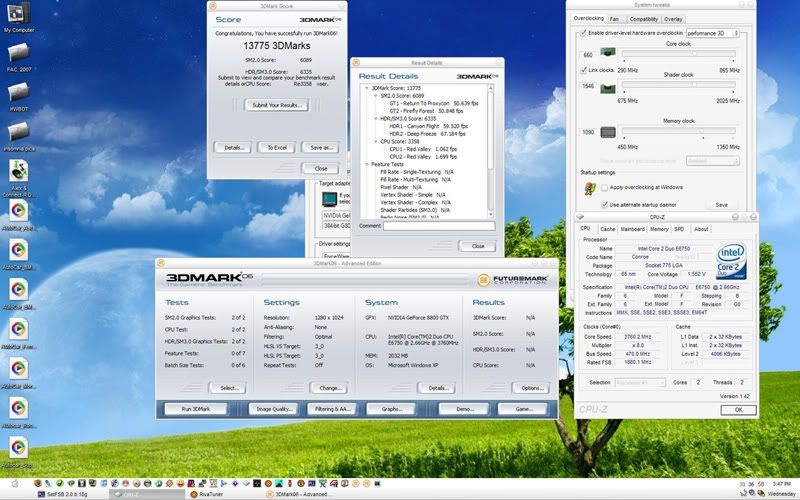Click the core clock chip icon
Screen dimensions: 800x500
coord(608,54)
